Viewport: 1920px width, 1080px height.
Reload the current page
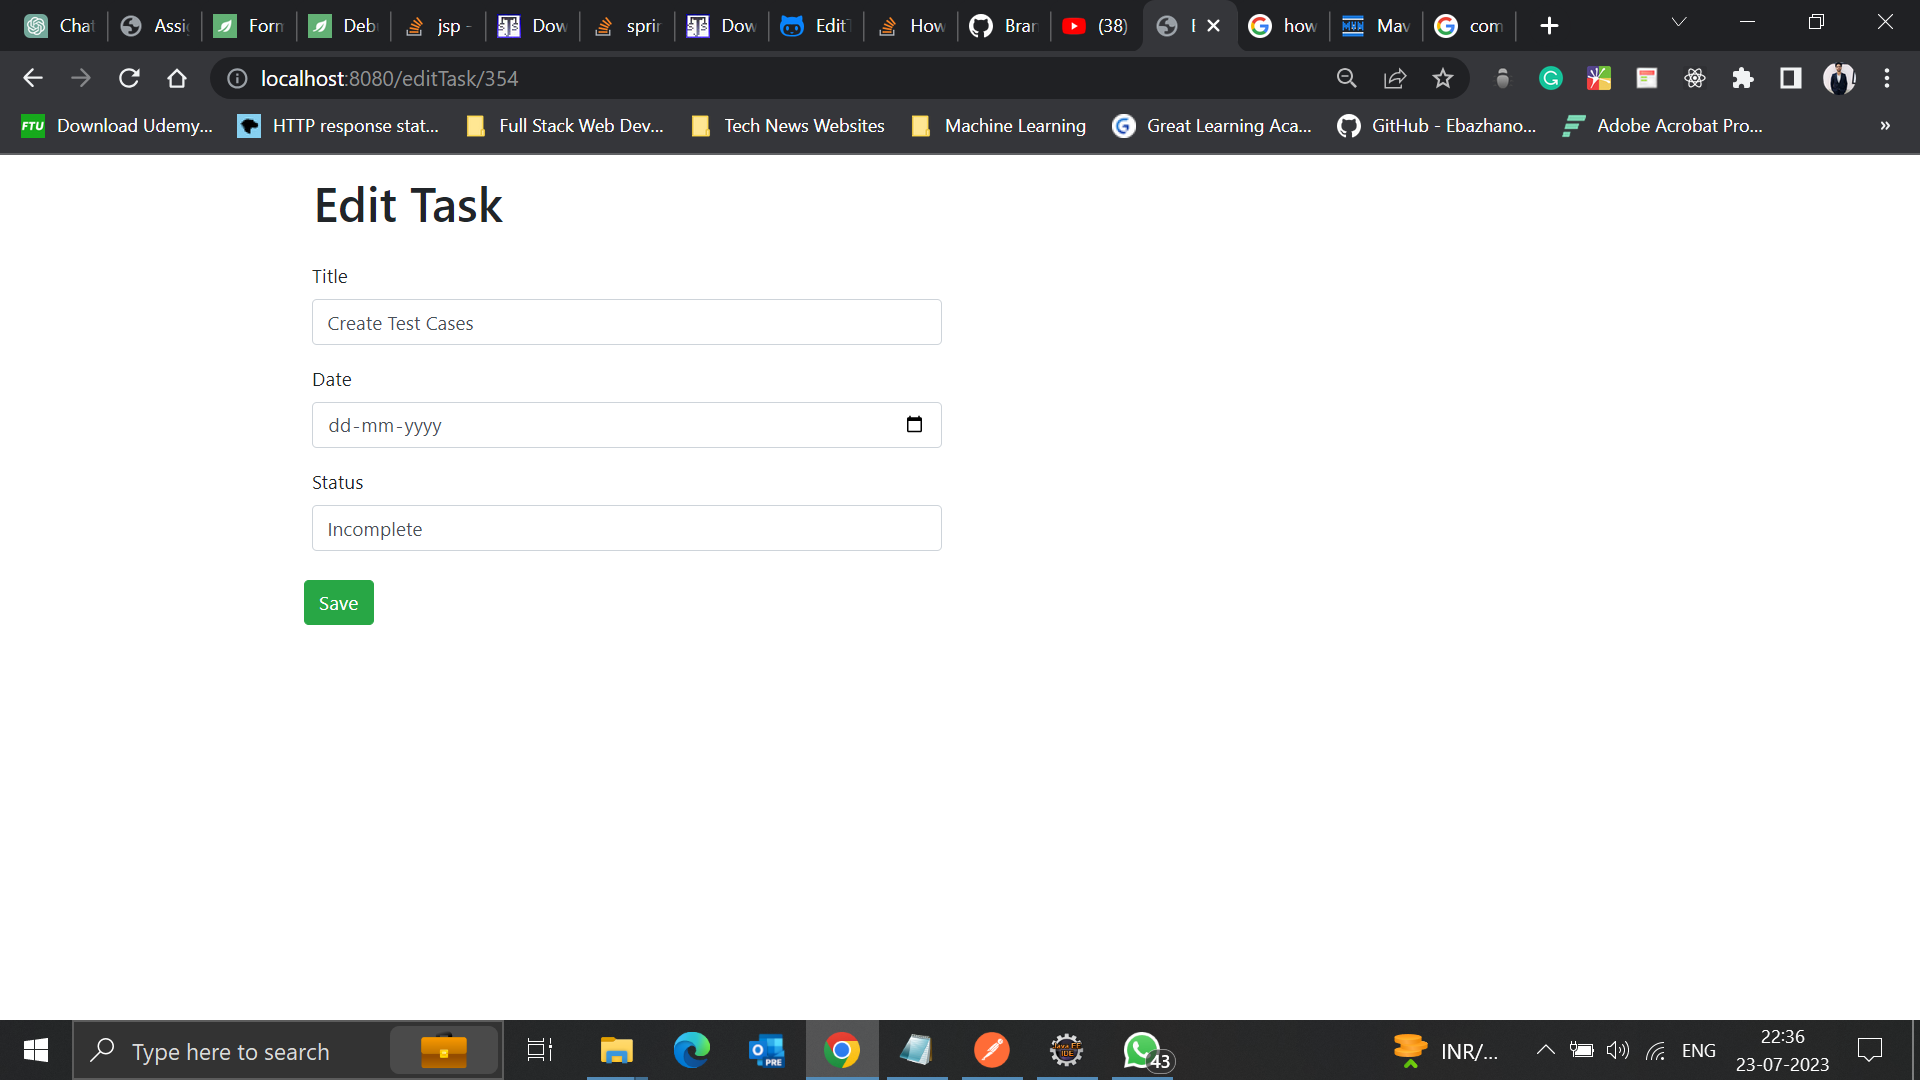129,78
